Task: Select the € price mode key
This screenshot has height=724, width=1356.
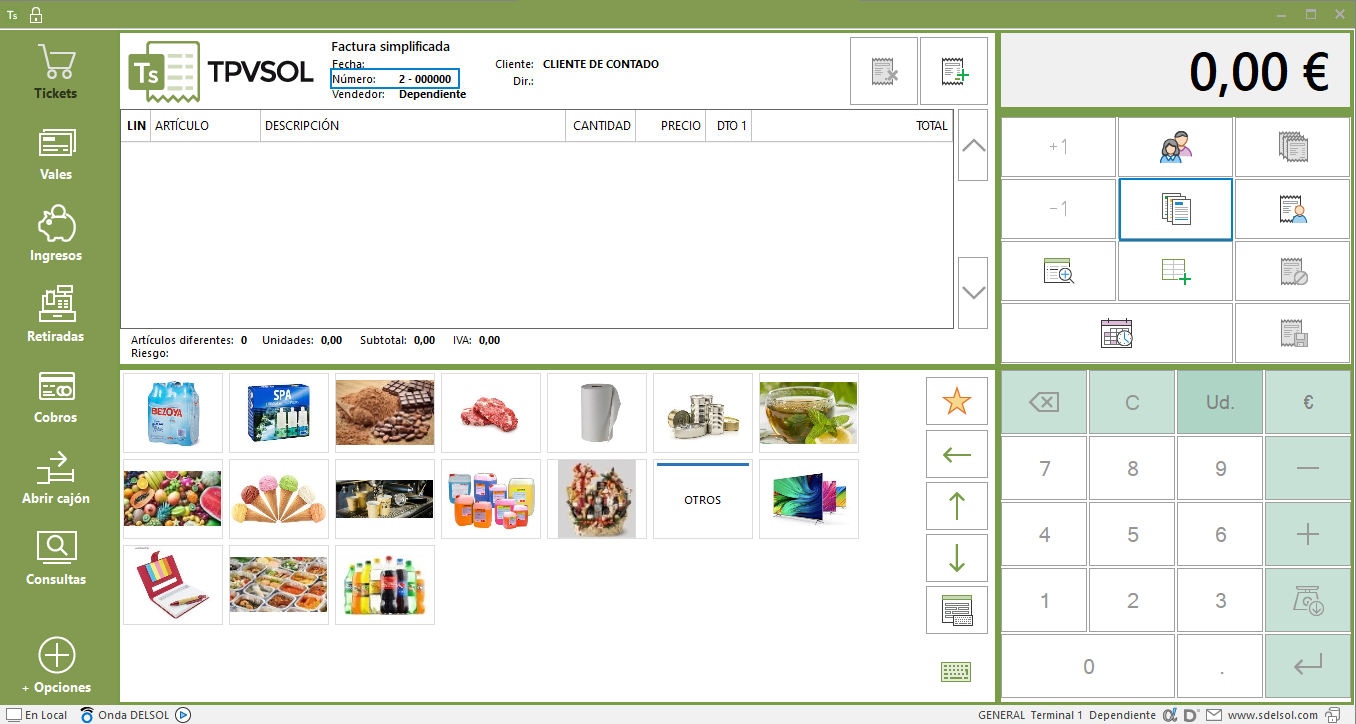Action: click(1308, 402)
